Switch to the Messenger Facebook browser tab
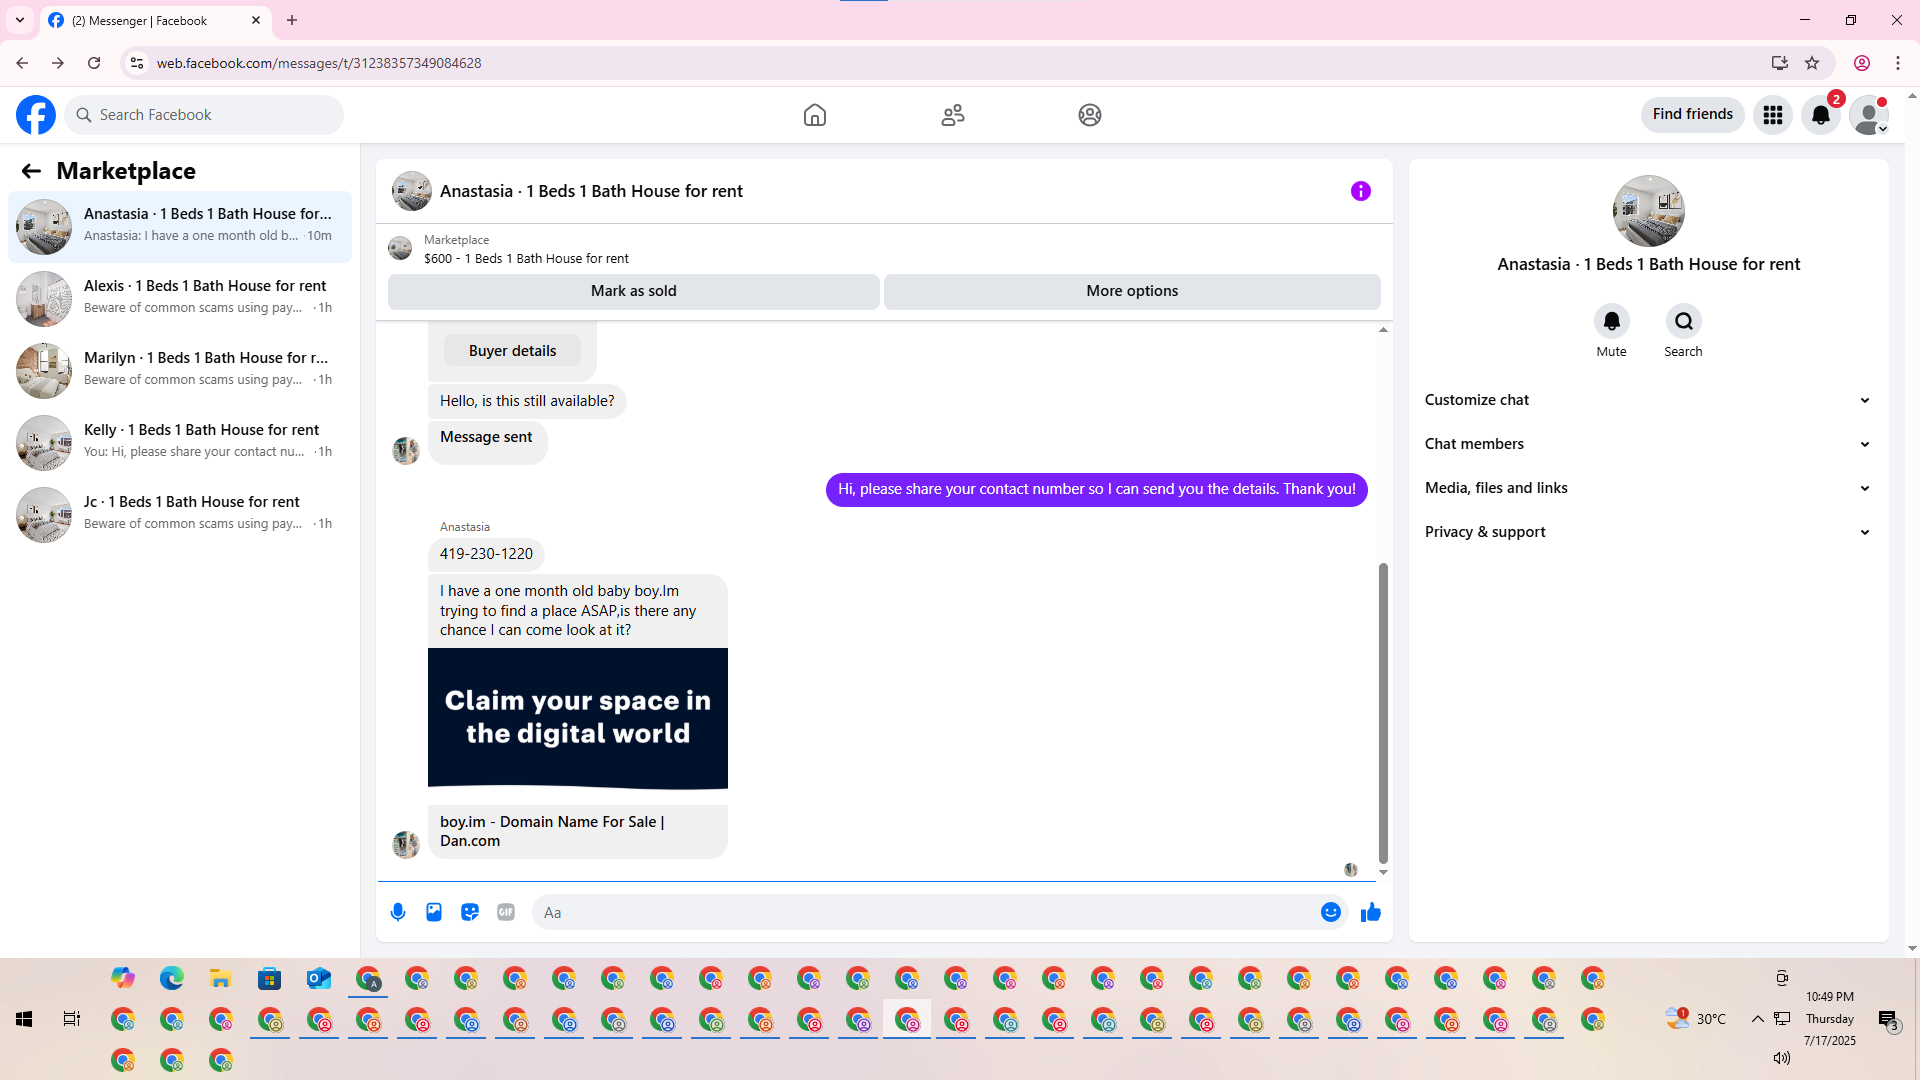Screen dimensions: 1920x1080 pos(155,20)
